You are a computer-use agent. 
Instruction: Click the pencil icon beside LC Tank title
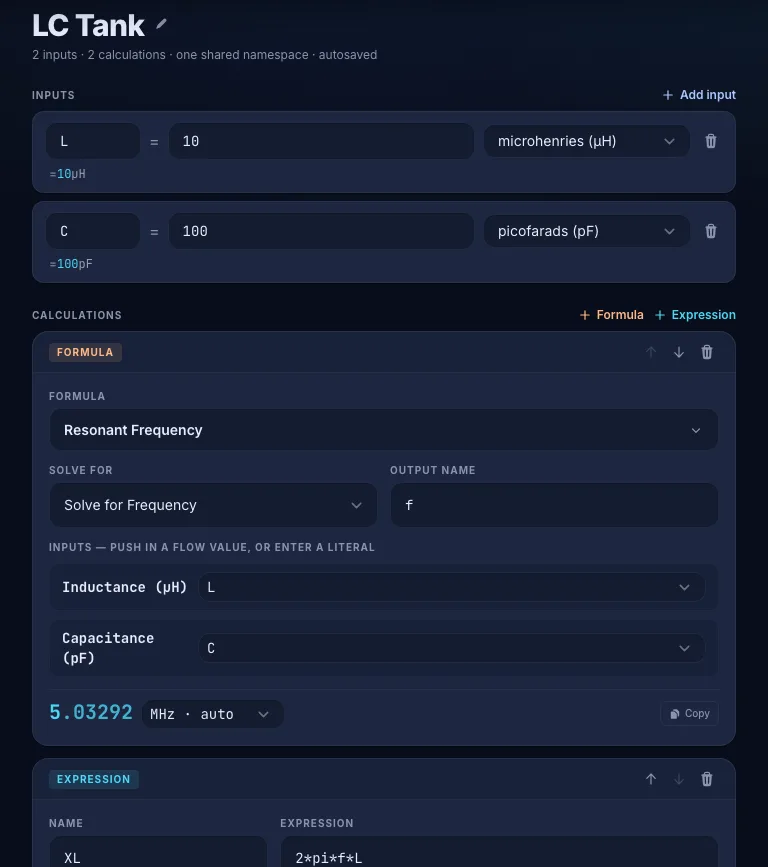(161, 24)
